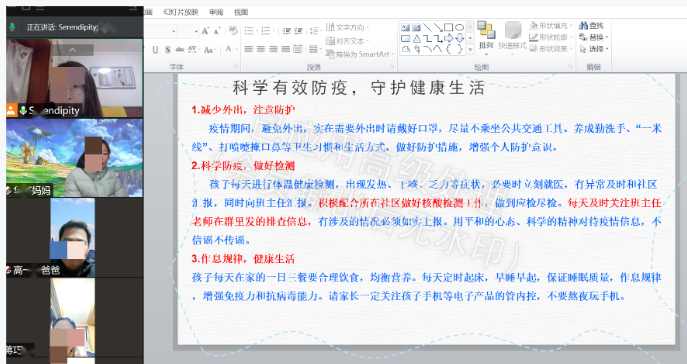
Task: Open the 排列 arrange menu
Action: pyautogui.click(x=486, y=39)
